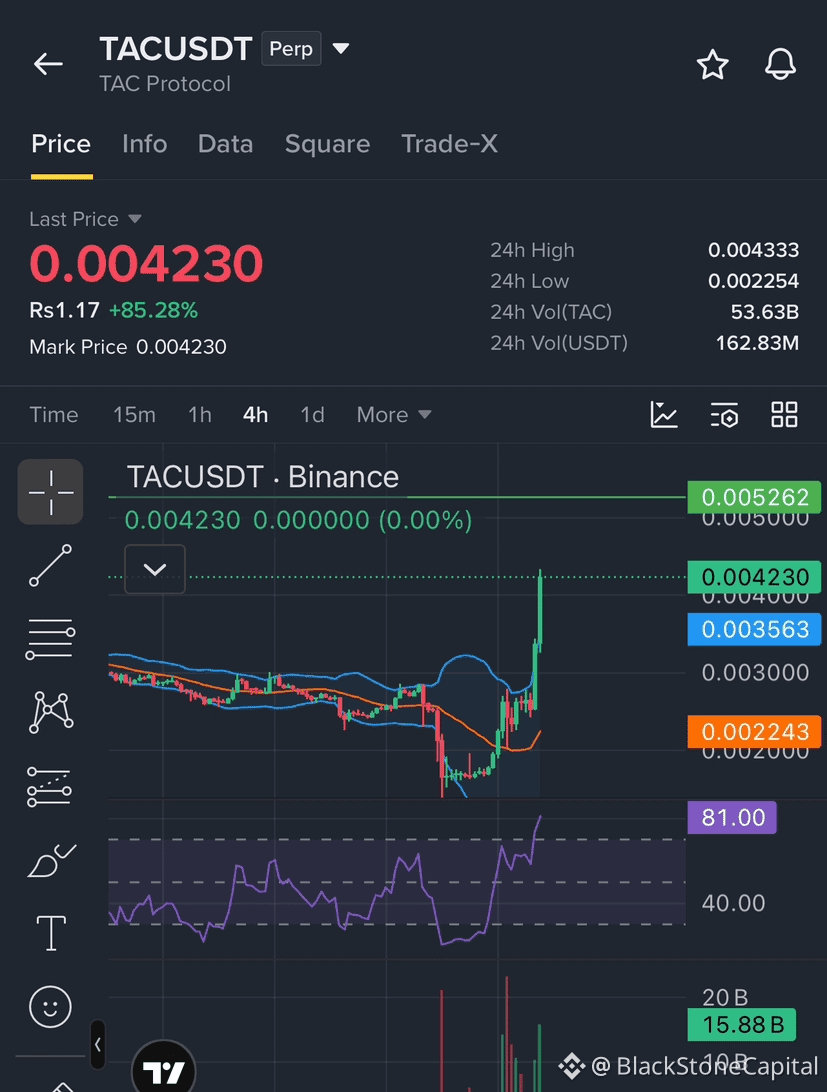Click the TACUSDT · Binance chart title
The height and width of the screenshot is (1092, 827).
(x=263, y=477)
